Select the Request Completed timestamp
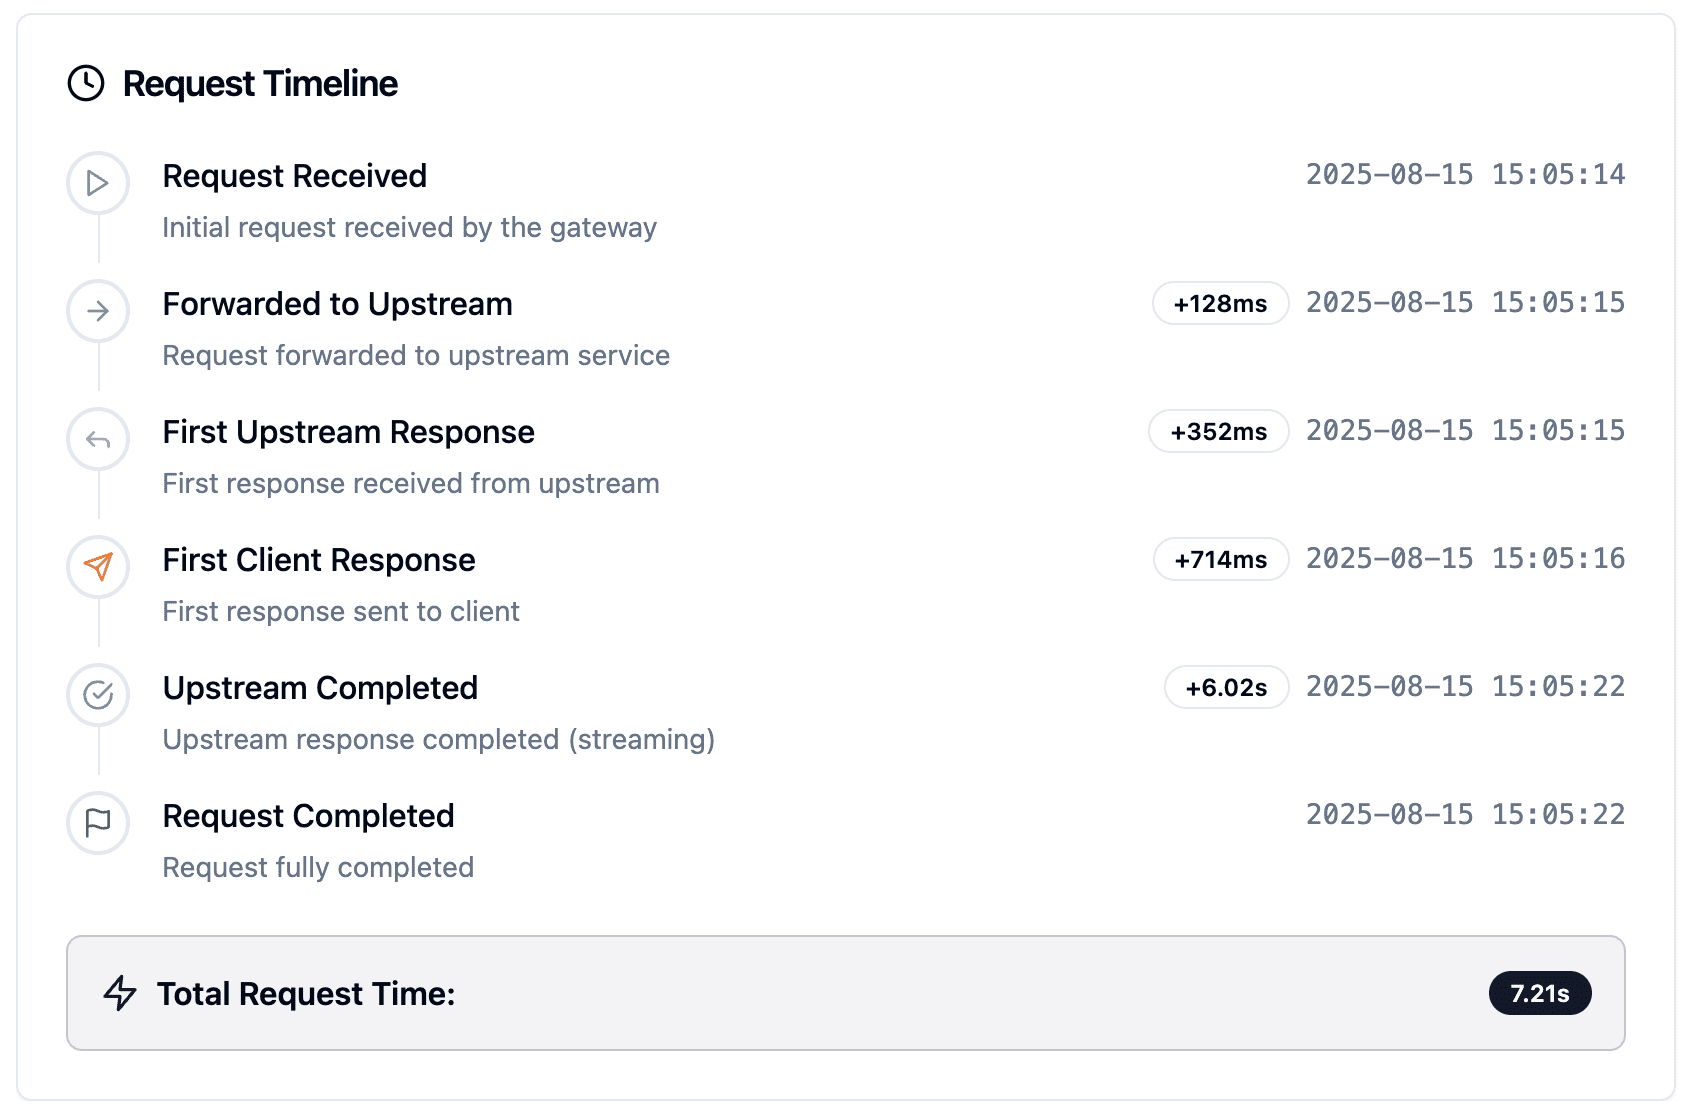 [1465, 815]
